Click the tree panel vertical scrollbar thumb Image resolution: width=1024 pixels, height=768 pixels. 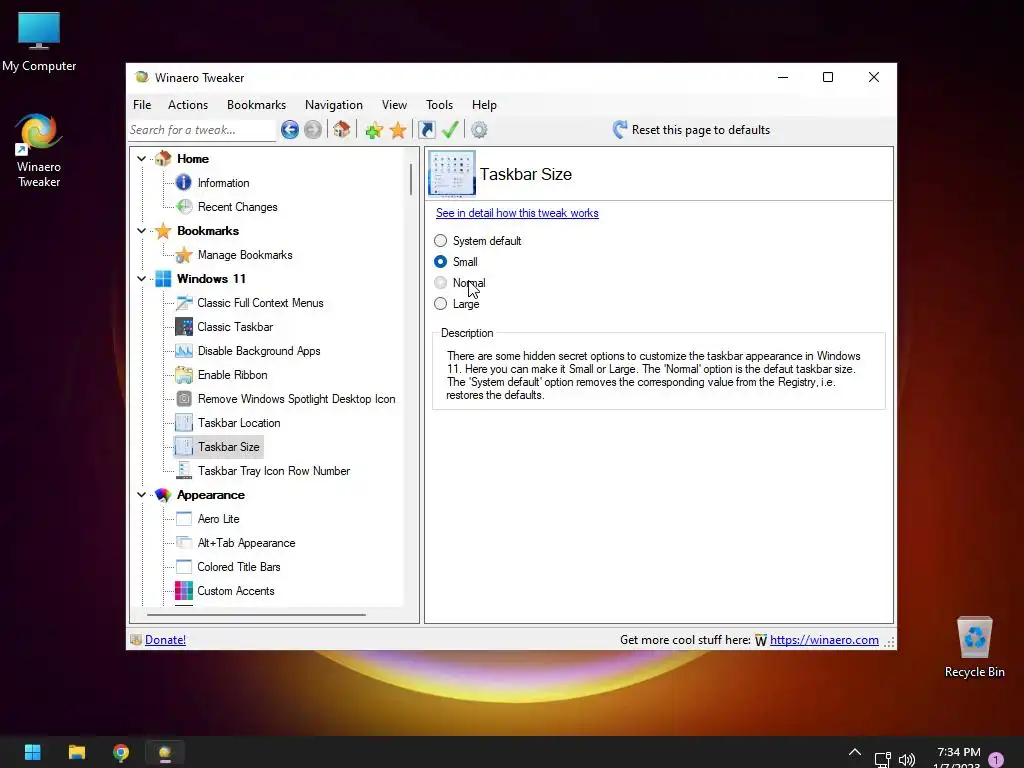[x=411, y=179]
